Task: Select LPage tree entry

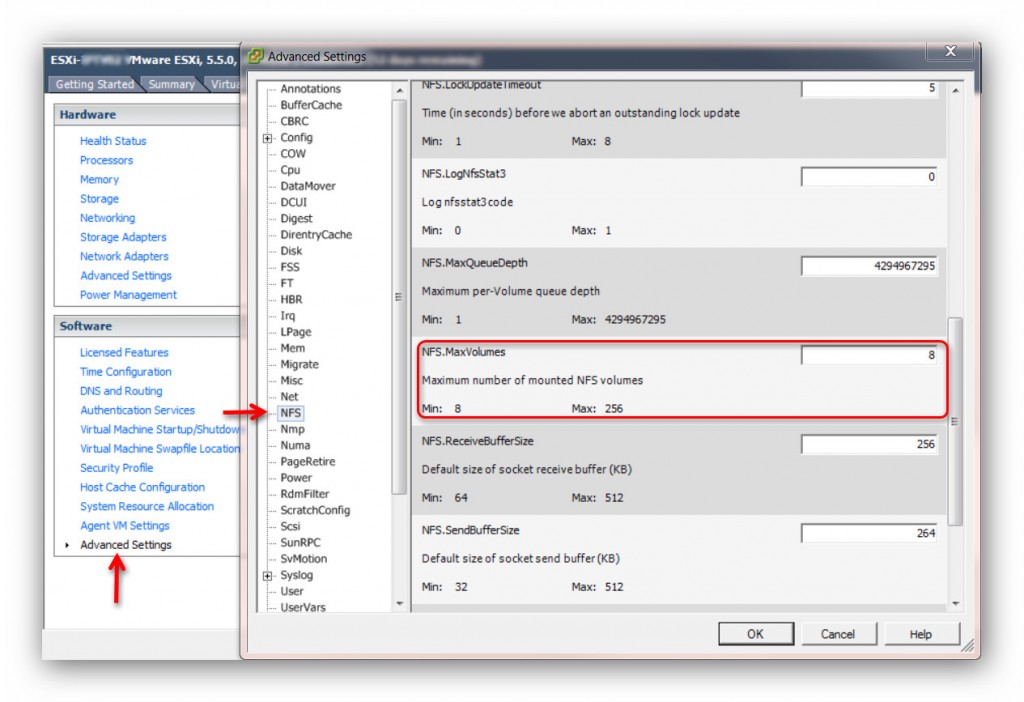Action: [295, 332]
